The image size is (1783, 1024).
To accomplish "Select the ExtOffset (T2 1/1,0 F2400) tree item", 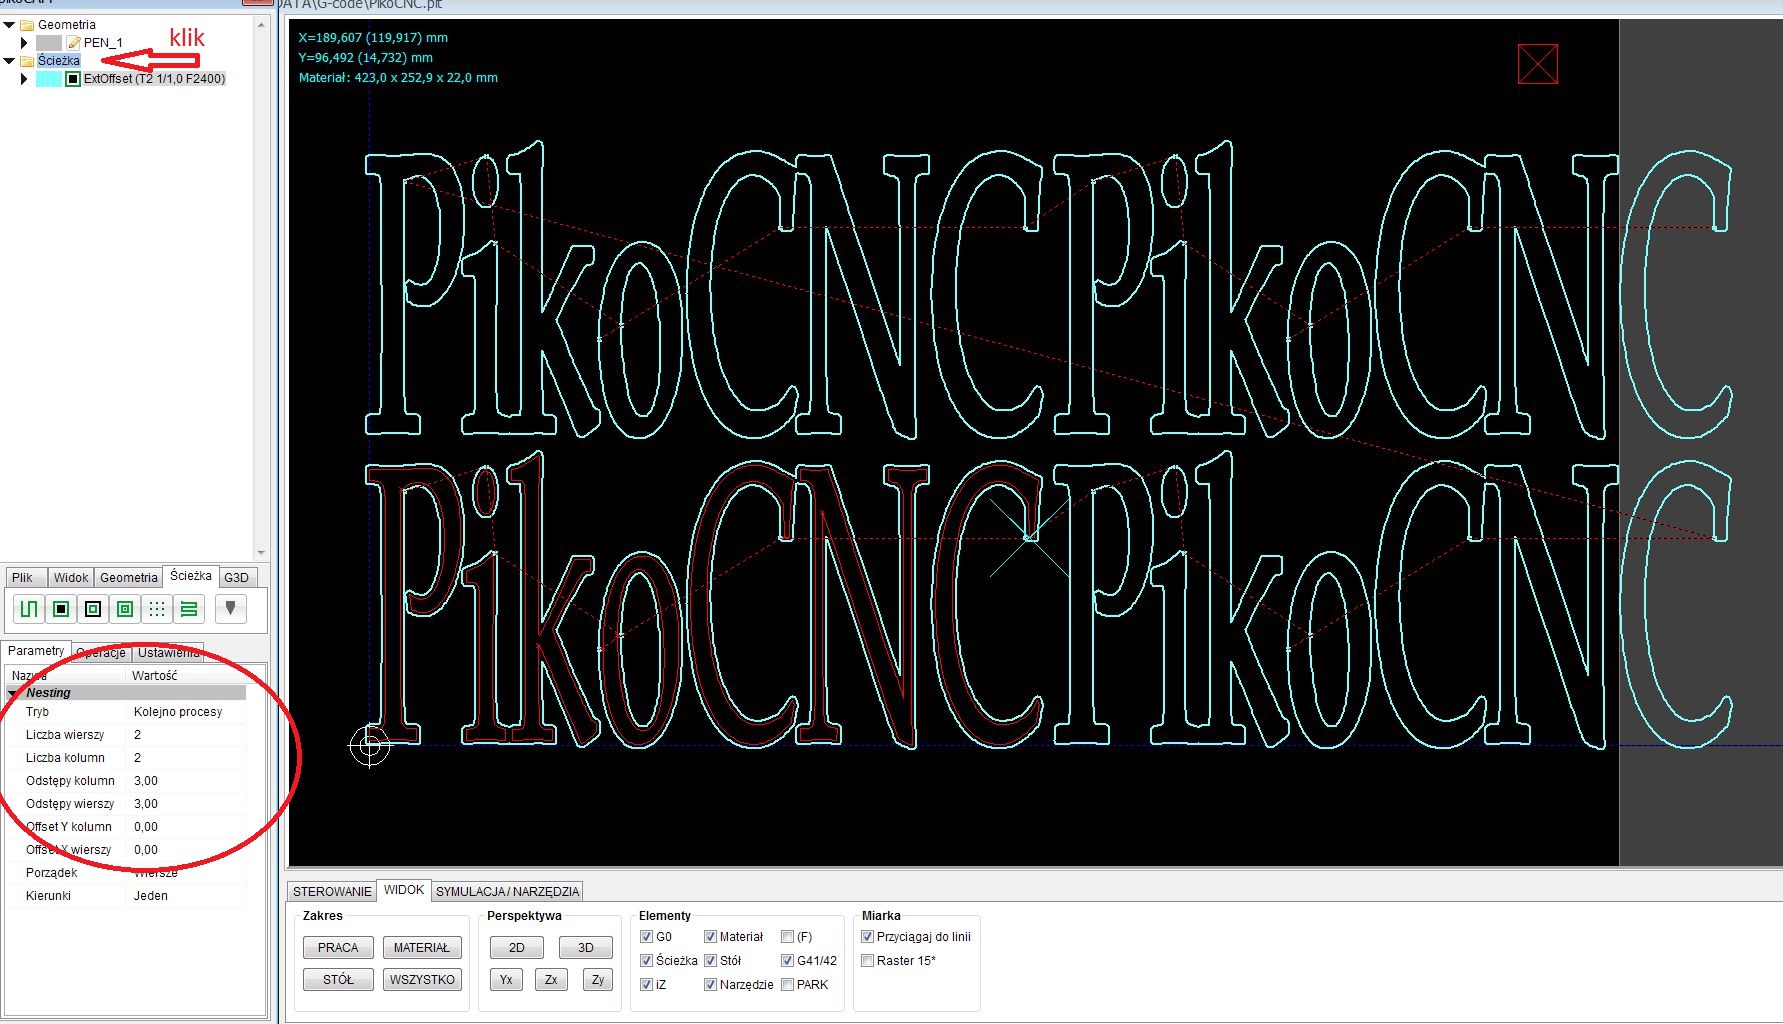I will point(154,79).
